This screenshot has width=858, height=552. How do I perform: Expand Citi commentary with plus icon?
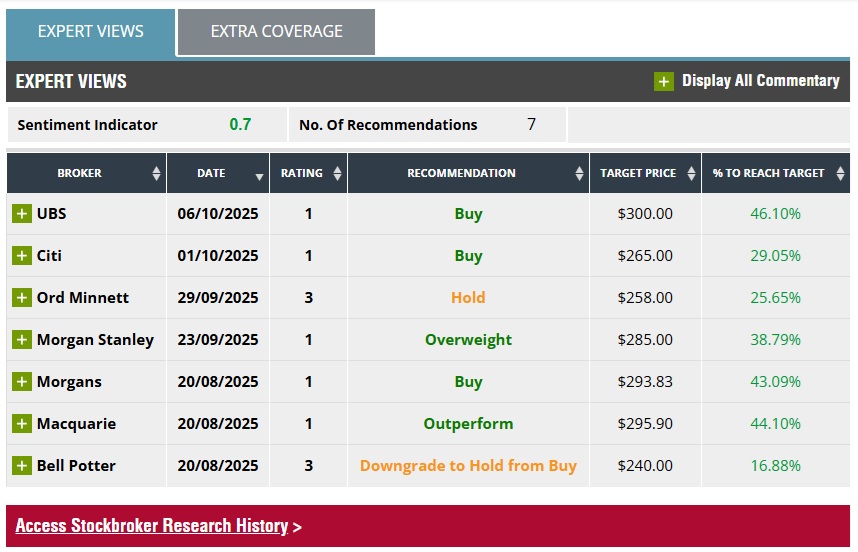pos(22,256)
